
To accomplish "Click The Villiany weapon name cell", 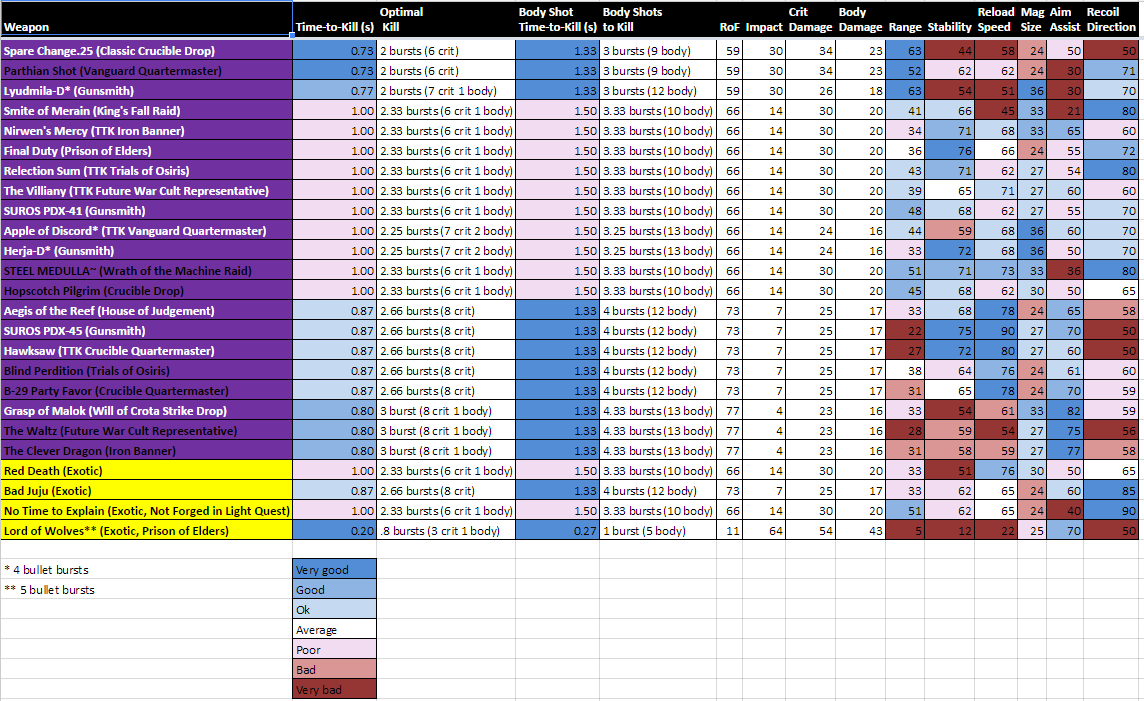I will pyautogui.click(x=147, y=190).
